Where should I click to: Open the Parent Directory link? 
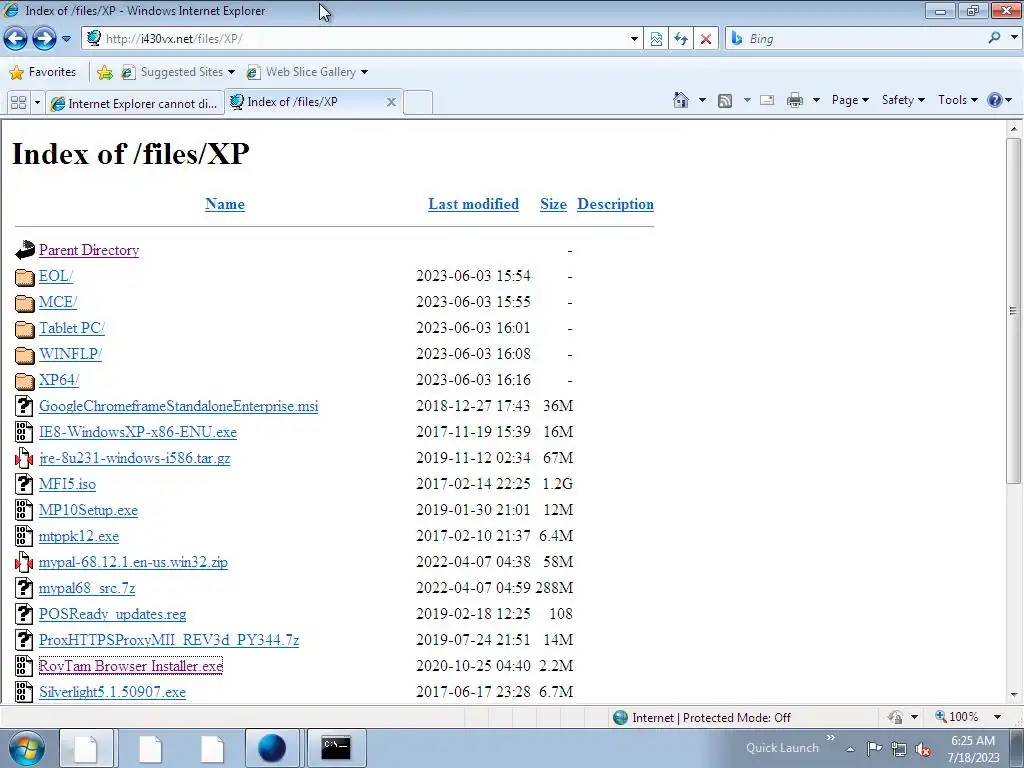coord(89,250)
